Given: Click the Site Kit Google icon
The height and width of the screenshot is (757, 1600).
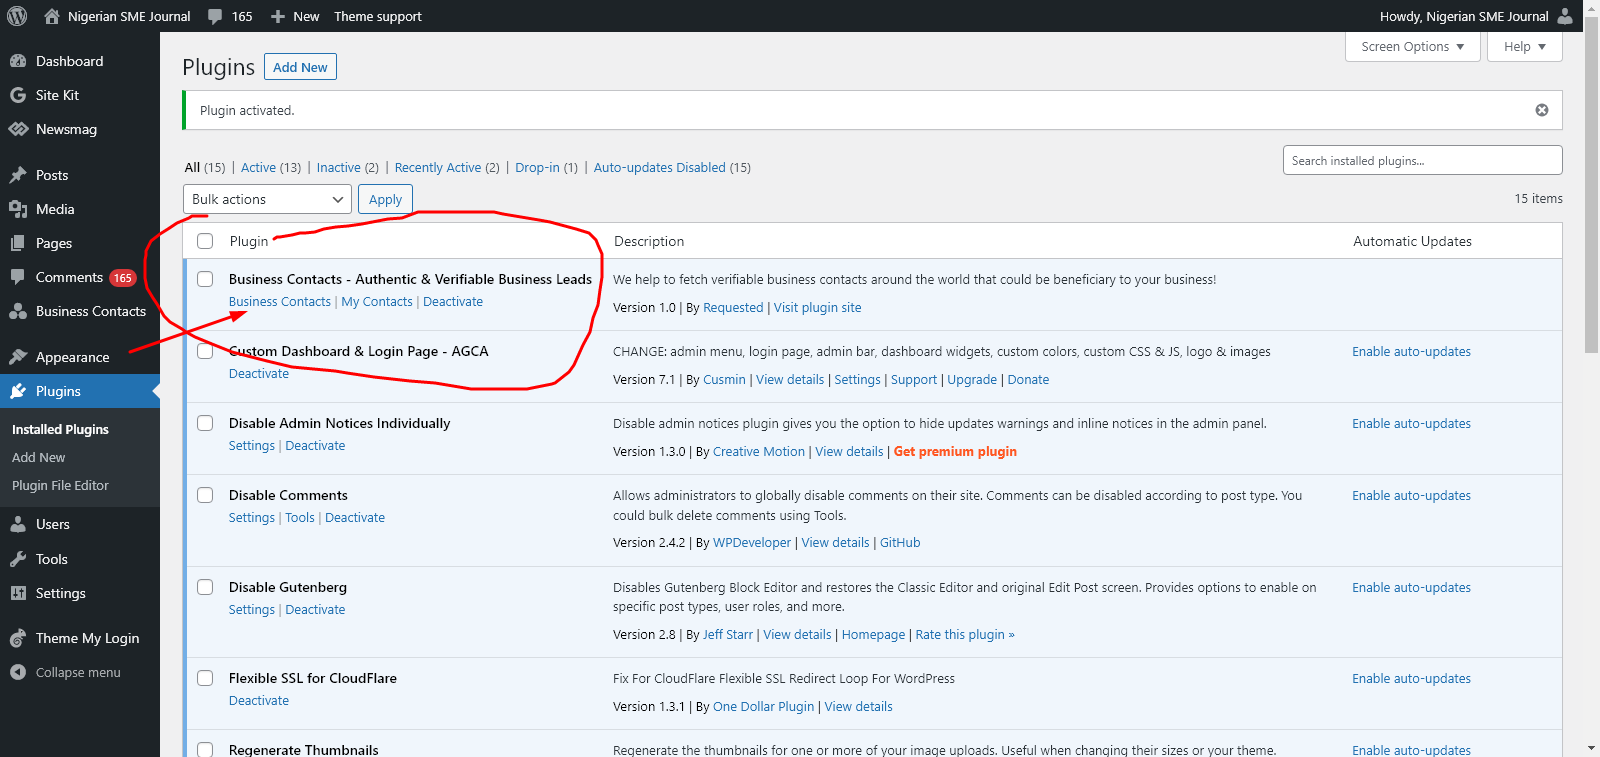Looking at the screenshot, I should click(x=18, y=95).
